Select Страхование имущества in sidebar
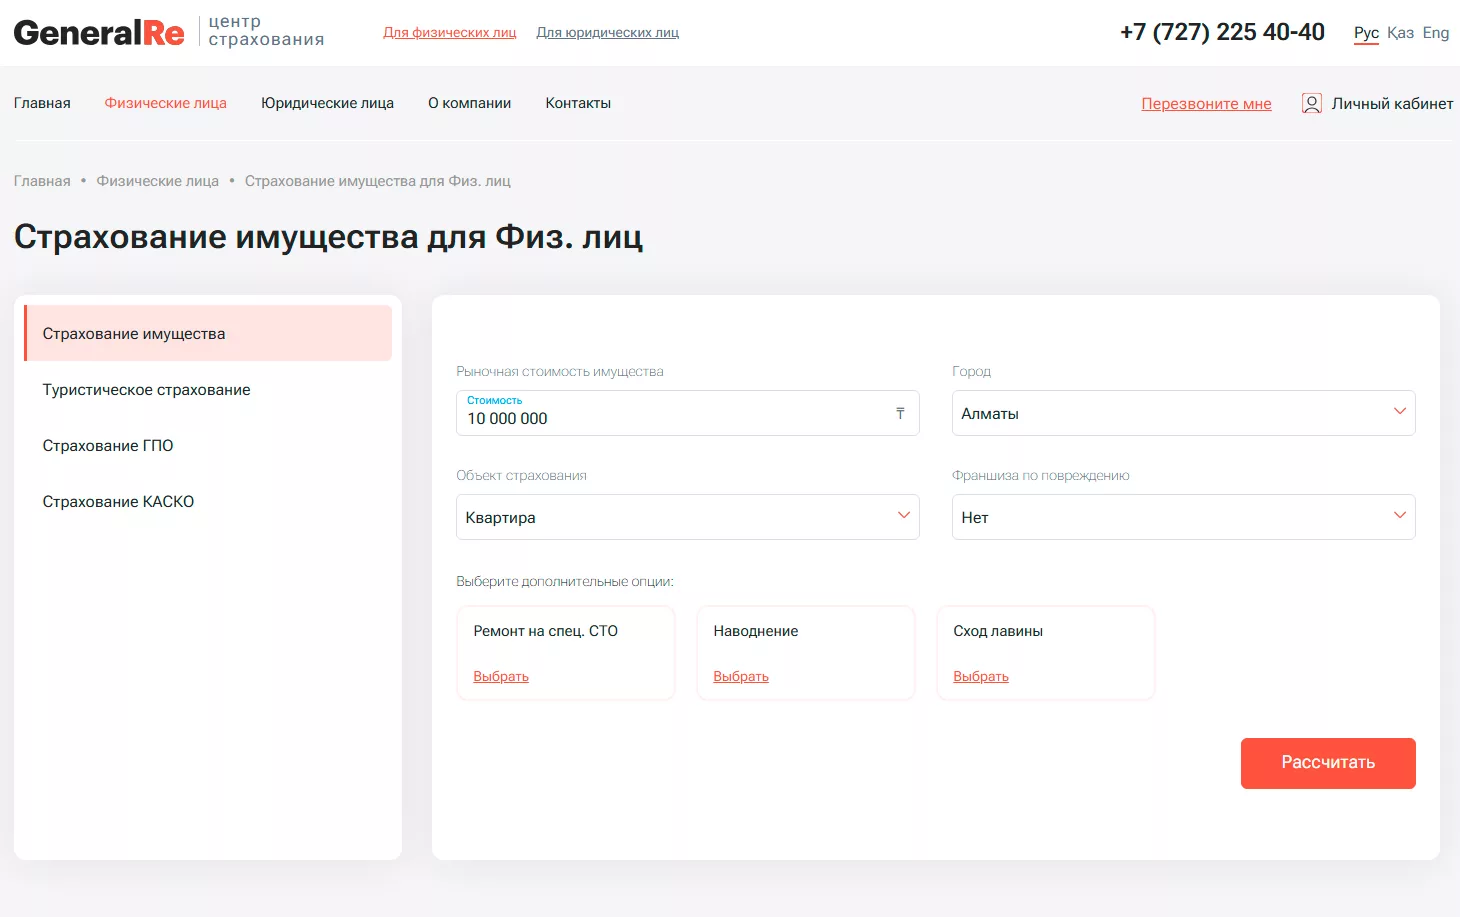The image size is (1460, 917). (208, 333)
